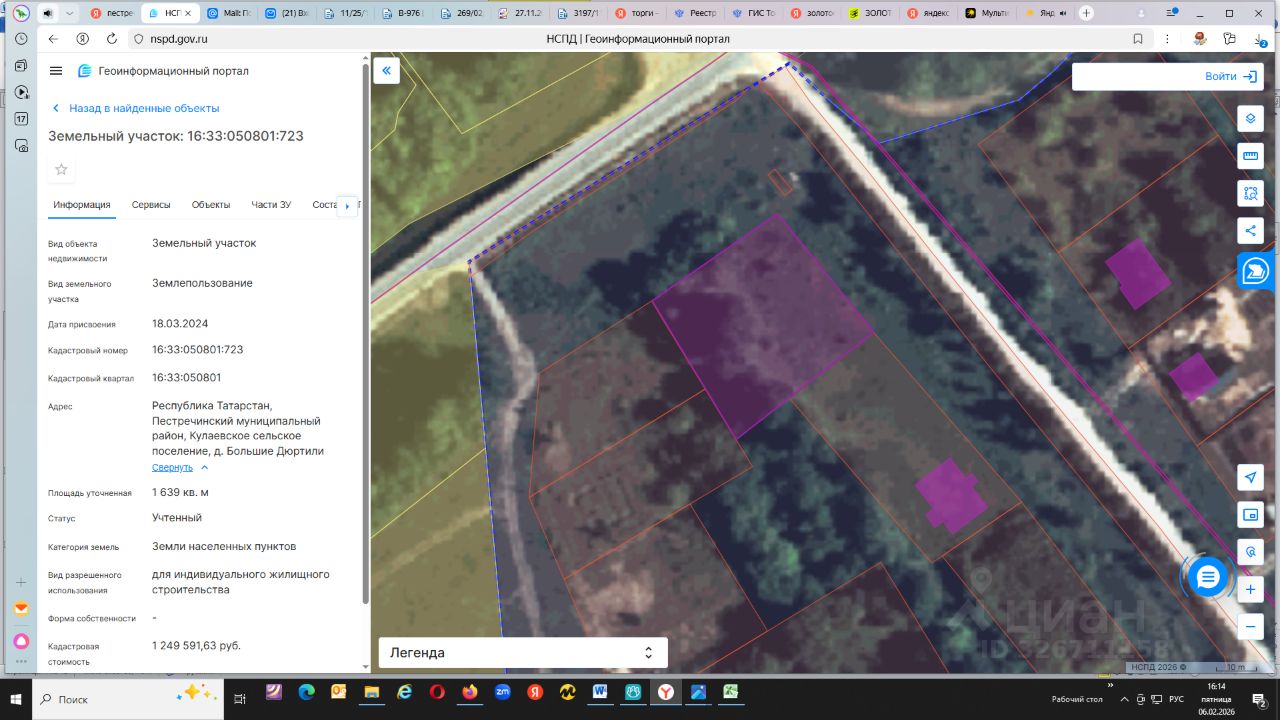Share the current map view
Image resolution: width=1280 pixels, height=720 pixels.
(1250, 230)
